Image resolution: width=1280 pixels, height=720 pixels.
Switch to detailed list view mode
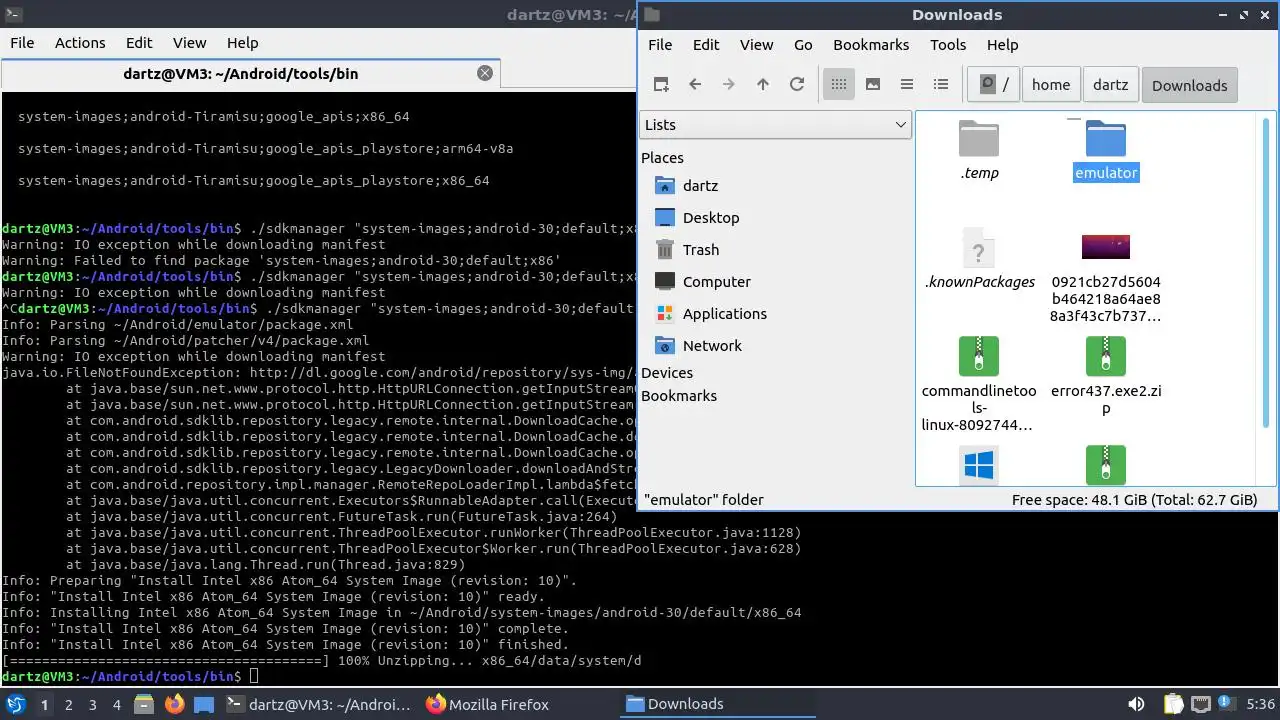pyautogui.click(x=941, y=85)
